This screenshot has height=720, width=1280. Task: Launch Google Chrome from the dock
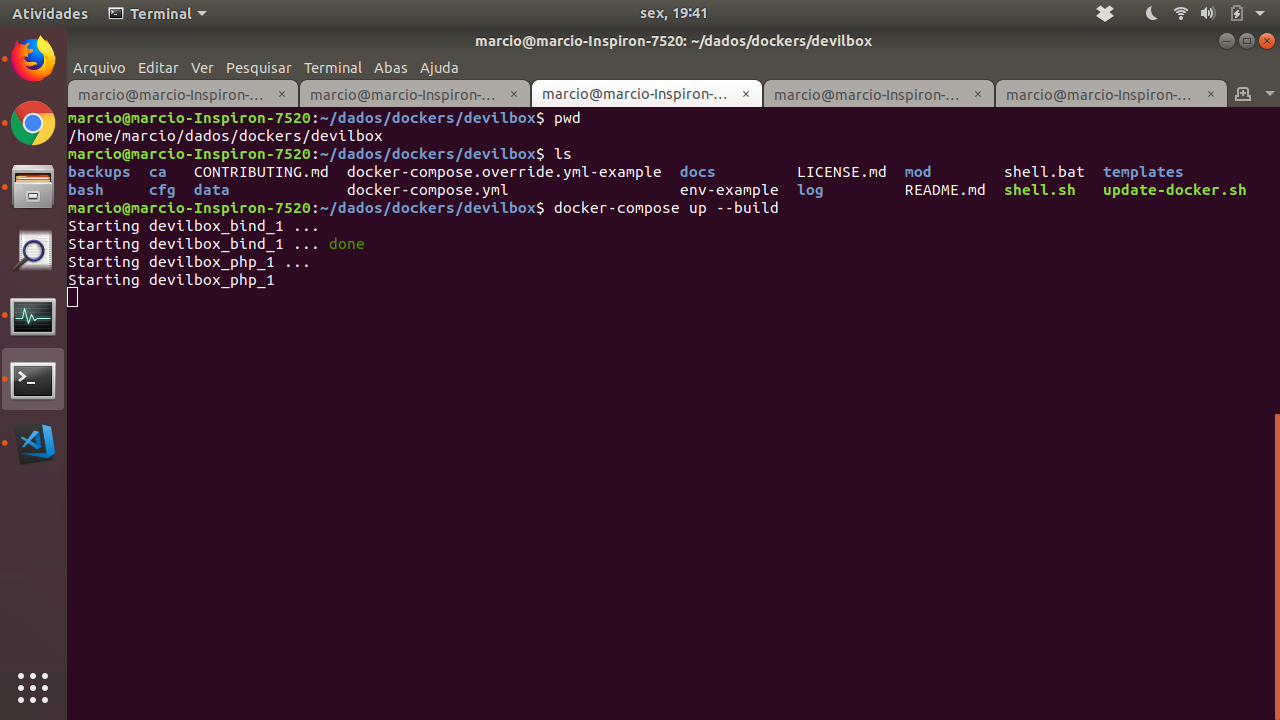click(x=33, y=124)
